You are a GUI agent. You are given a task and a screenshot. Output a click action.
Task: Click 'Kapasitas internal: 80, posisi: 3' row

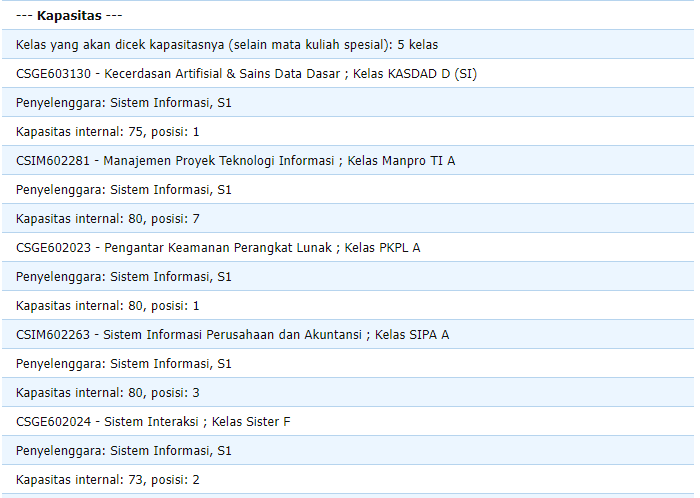point(348,392)
